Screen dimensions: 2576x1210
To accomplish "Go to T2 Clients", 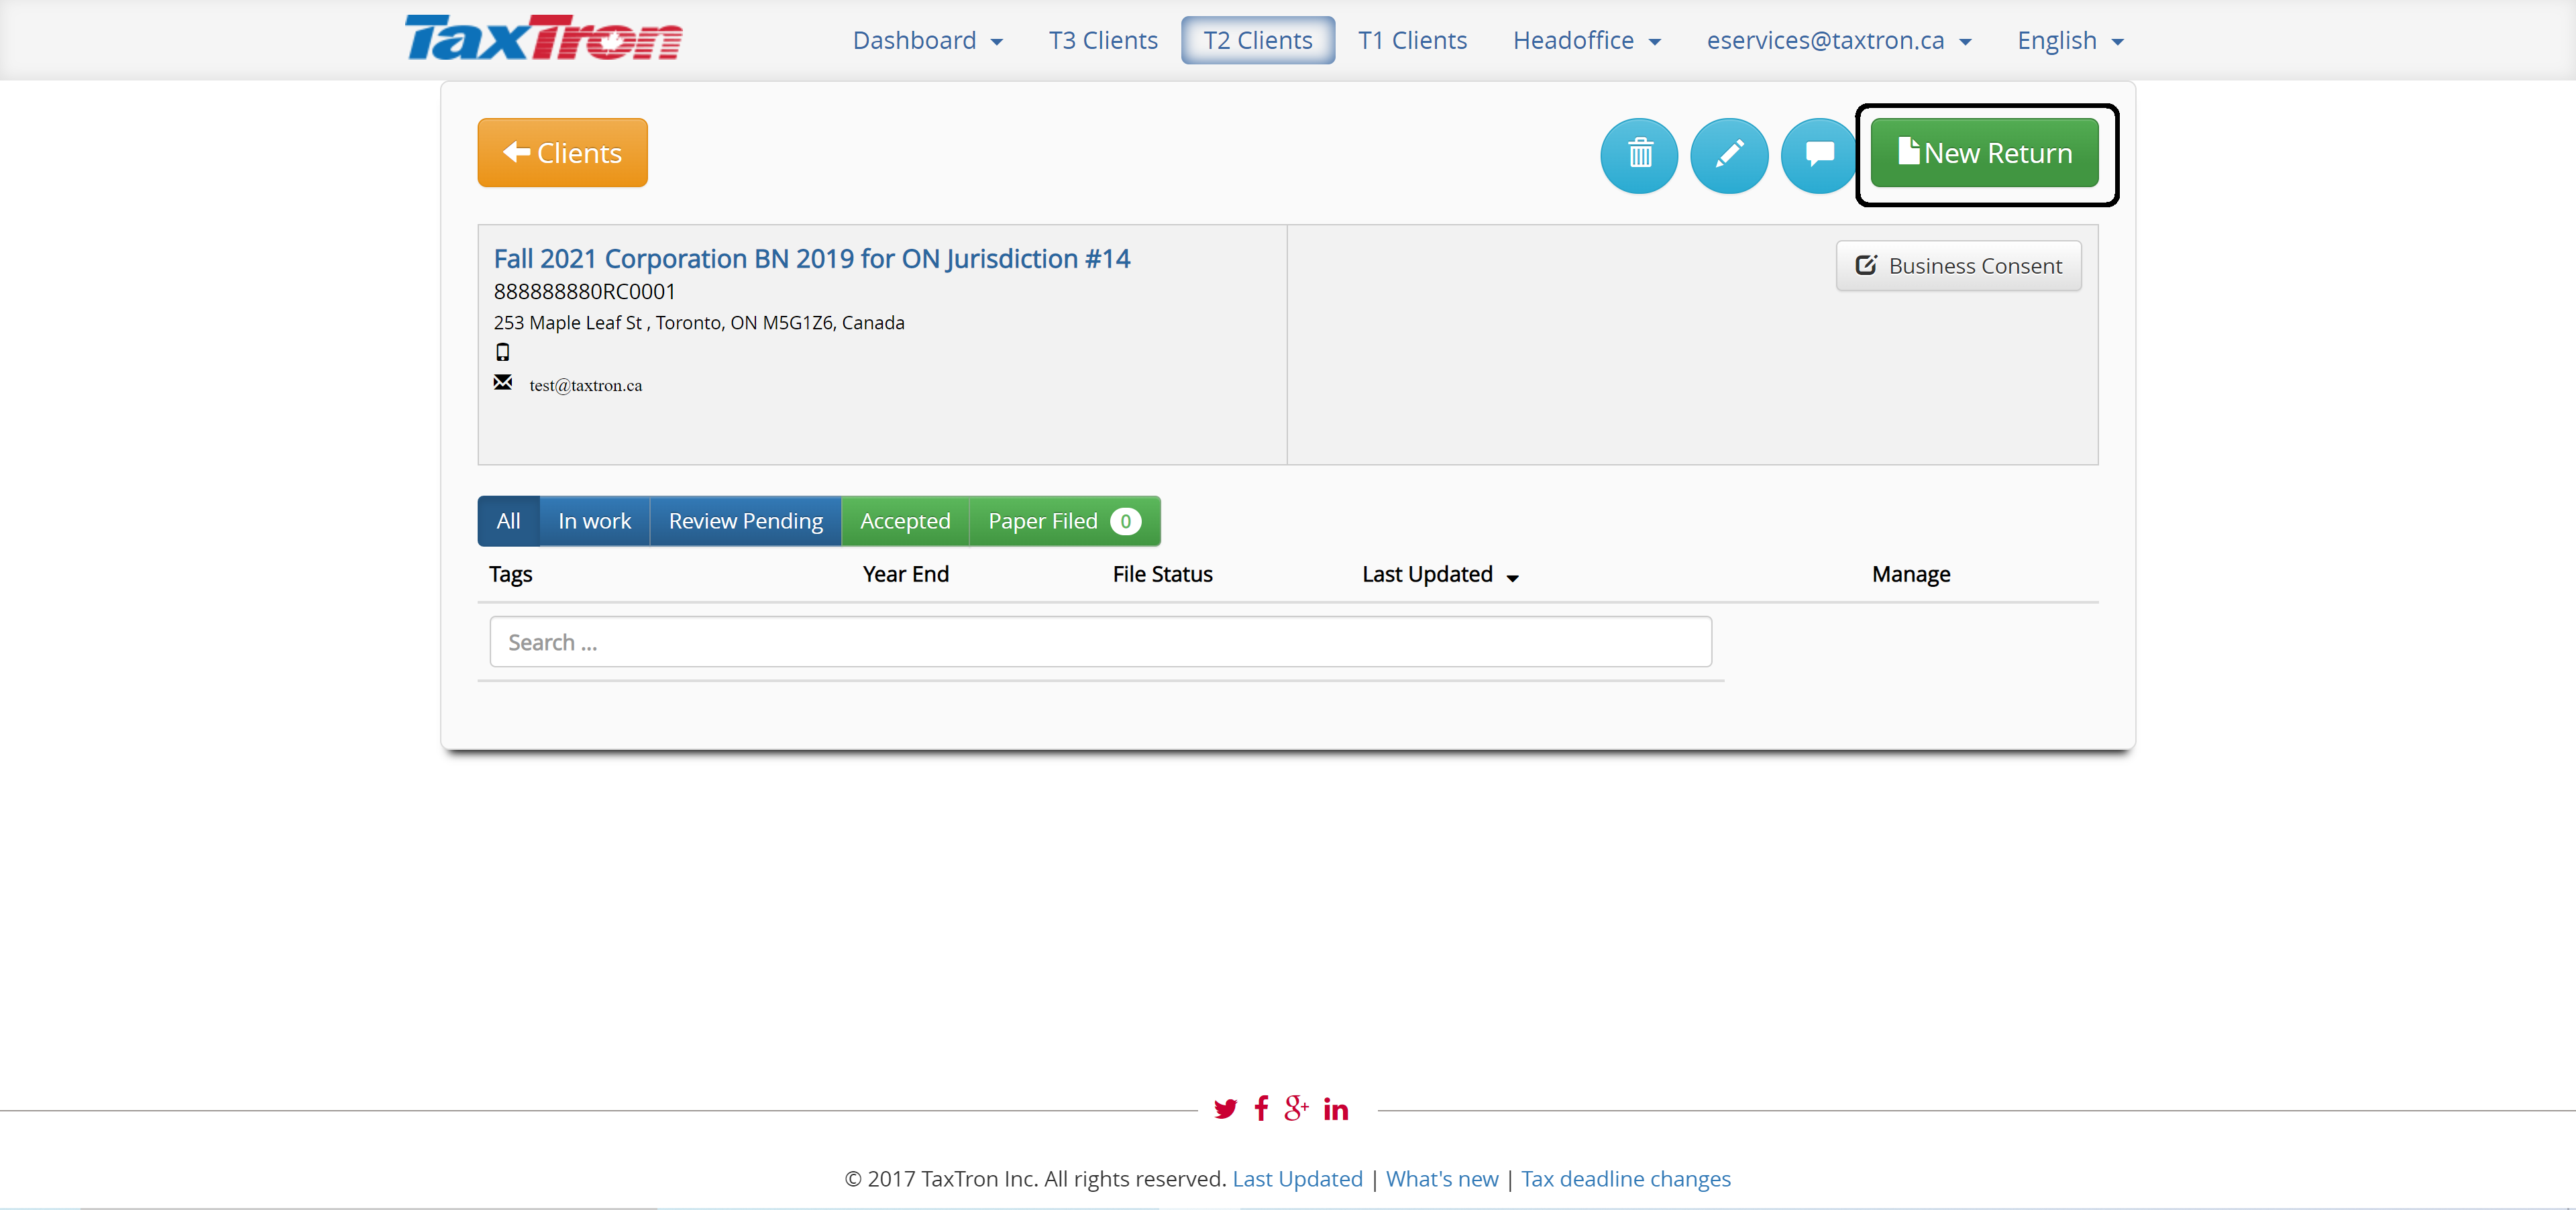I will pyautogui.click(x=1257, y=40).
